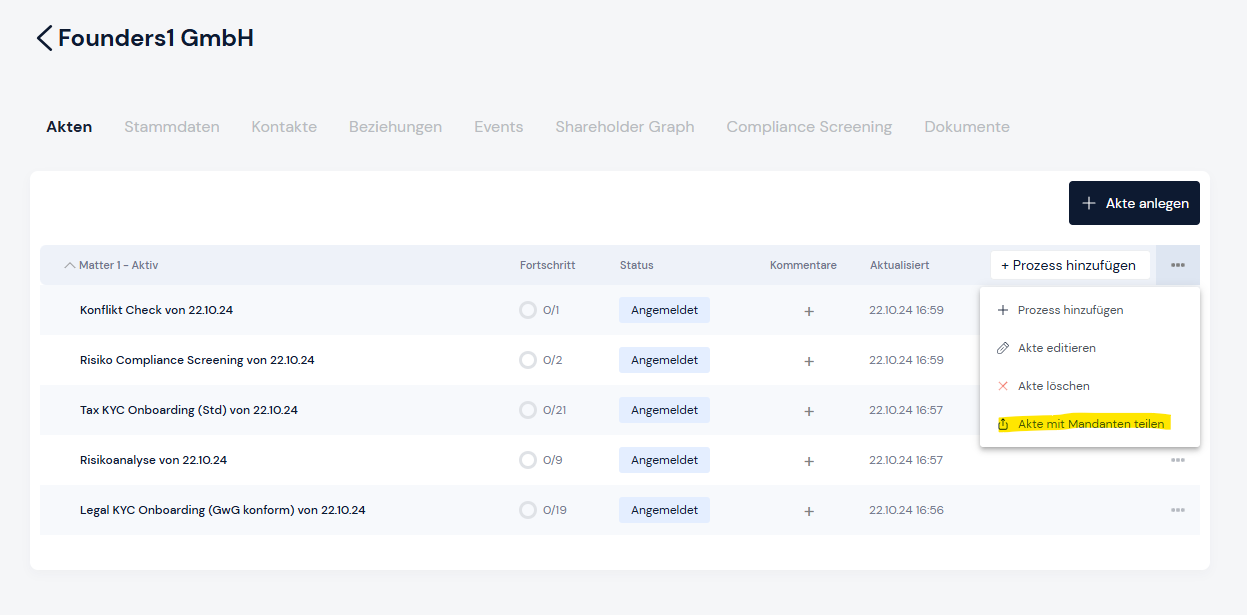Image resolution: width=1247 pixels, height=615 pixels.
Task: Open the three-dot menu for Risikoanalyse row
Action: pyautogui.click(x=1178, y=460)
